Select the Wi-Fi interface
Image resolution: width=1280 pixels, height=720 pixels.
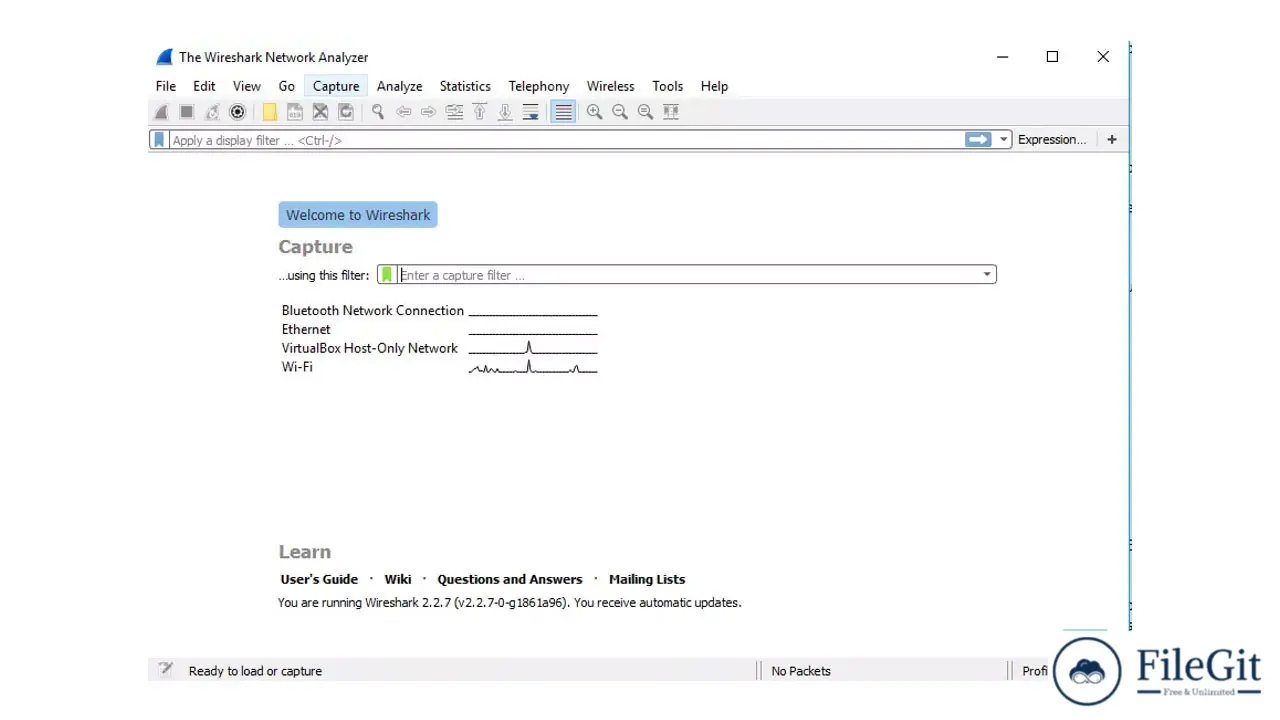pyautogui.click(x=297, y=367)
